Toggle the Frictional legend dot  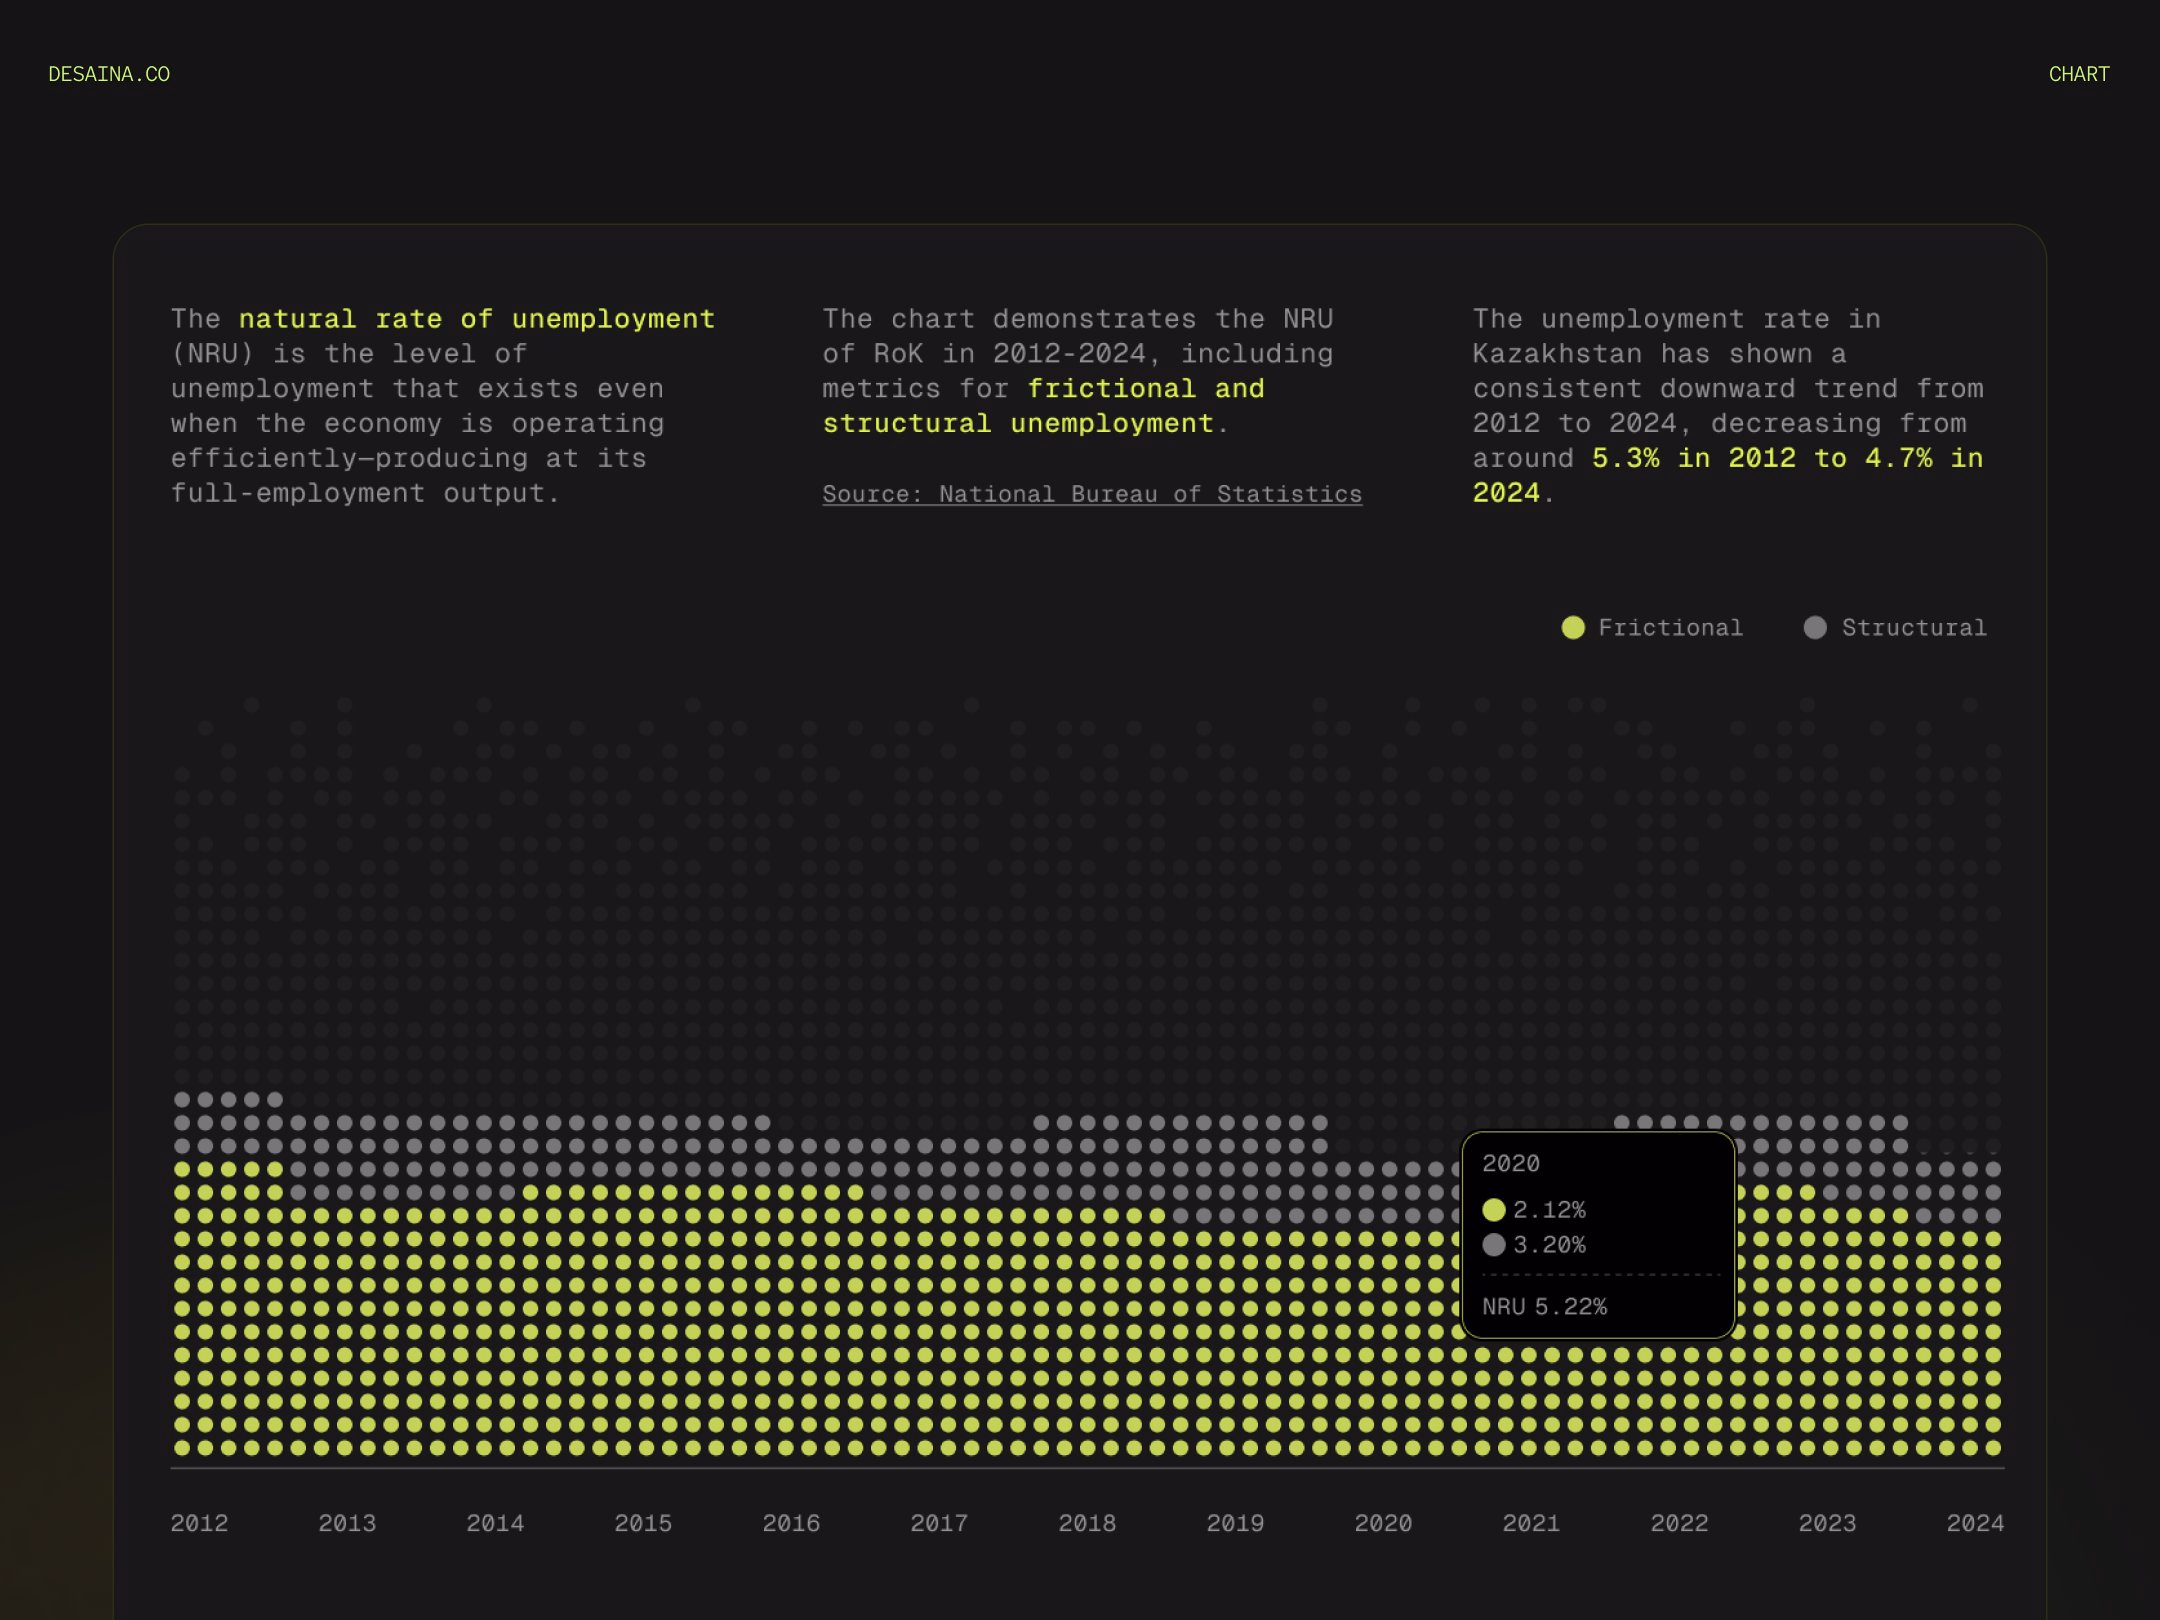tap(1573, 628)
